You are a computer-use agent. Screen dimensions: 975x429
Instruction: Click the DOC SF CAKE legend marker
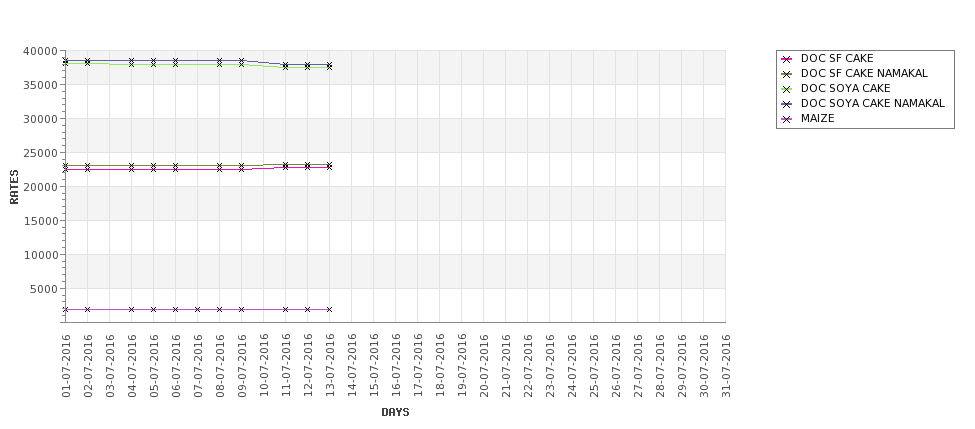tap(787, 59)
